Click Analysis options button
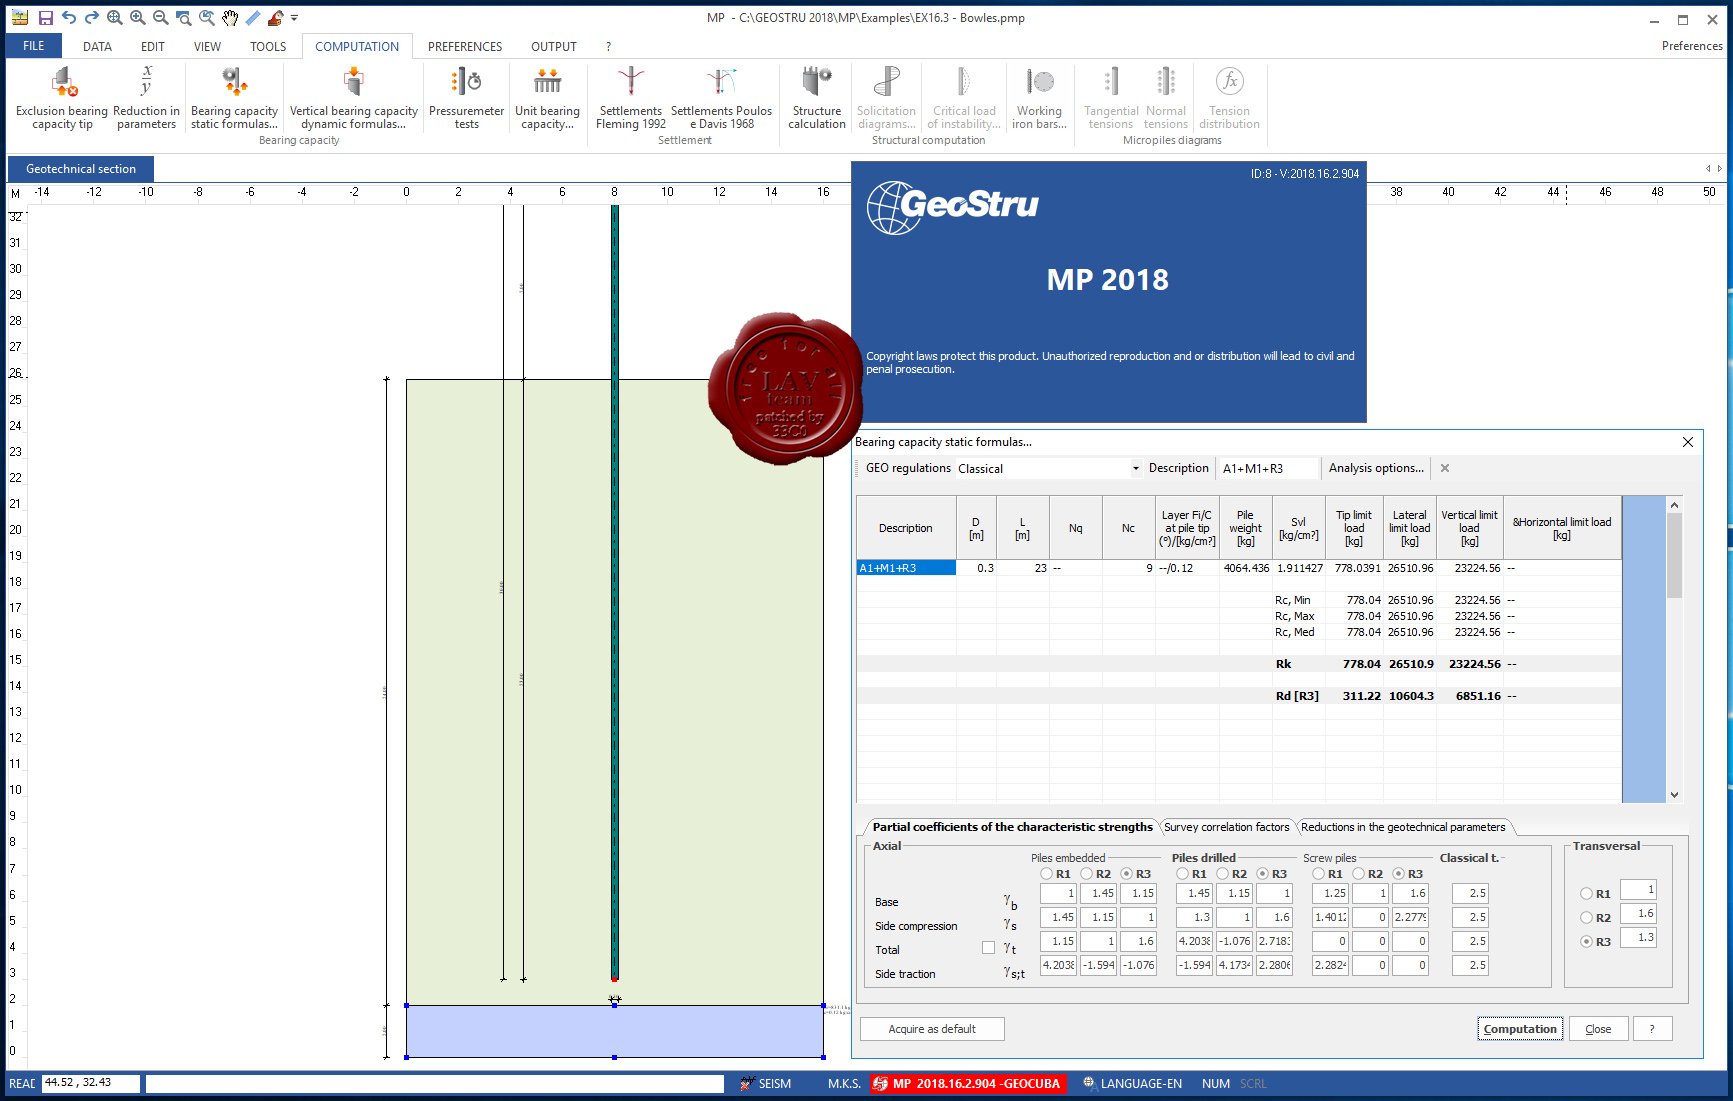 pos(1376,468)
